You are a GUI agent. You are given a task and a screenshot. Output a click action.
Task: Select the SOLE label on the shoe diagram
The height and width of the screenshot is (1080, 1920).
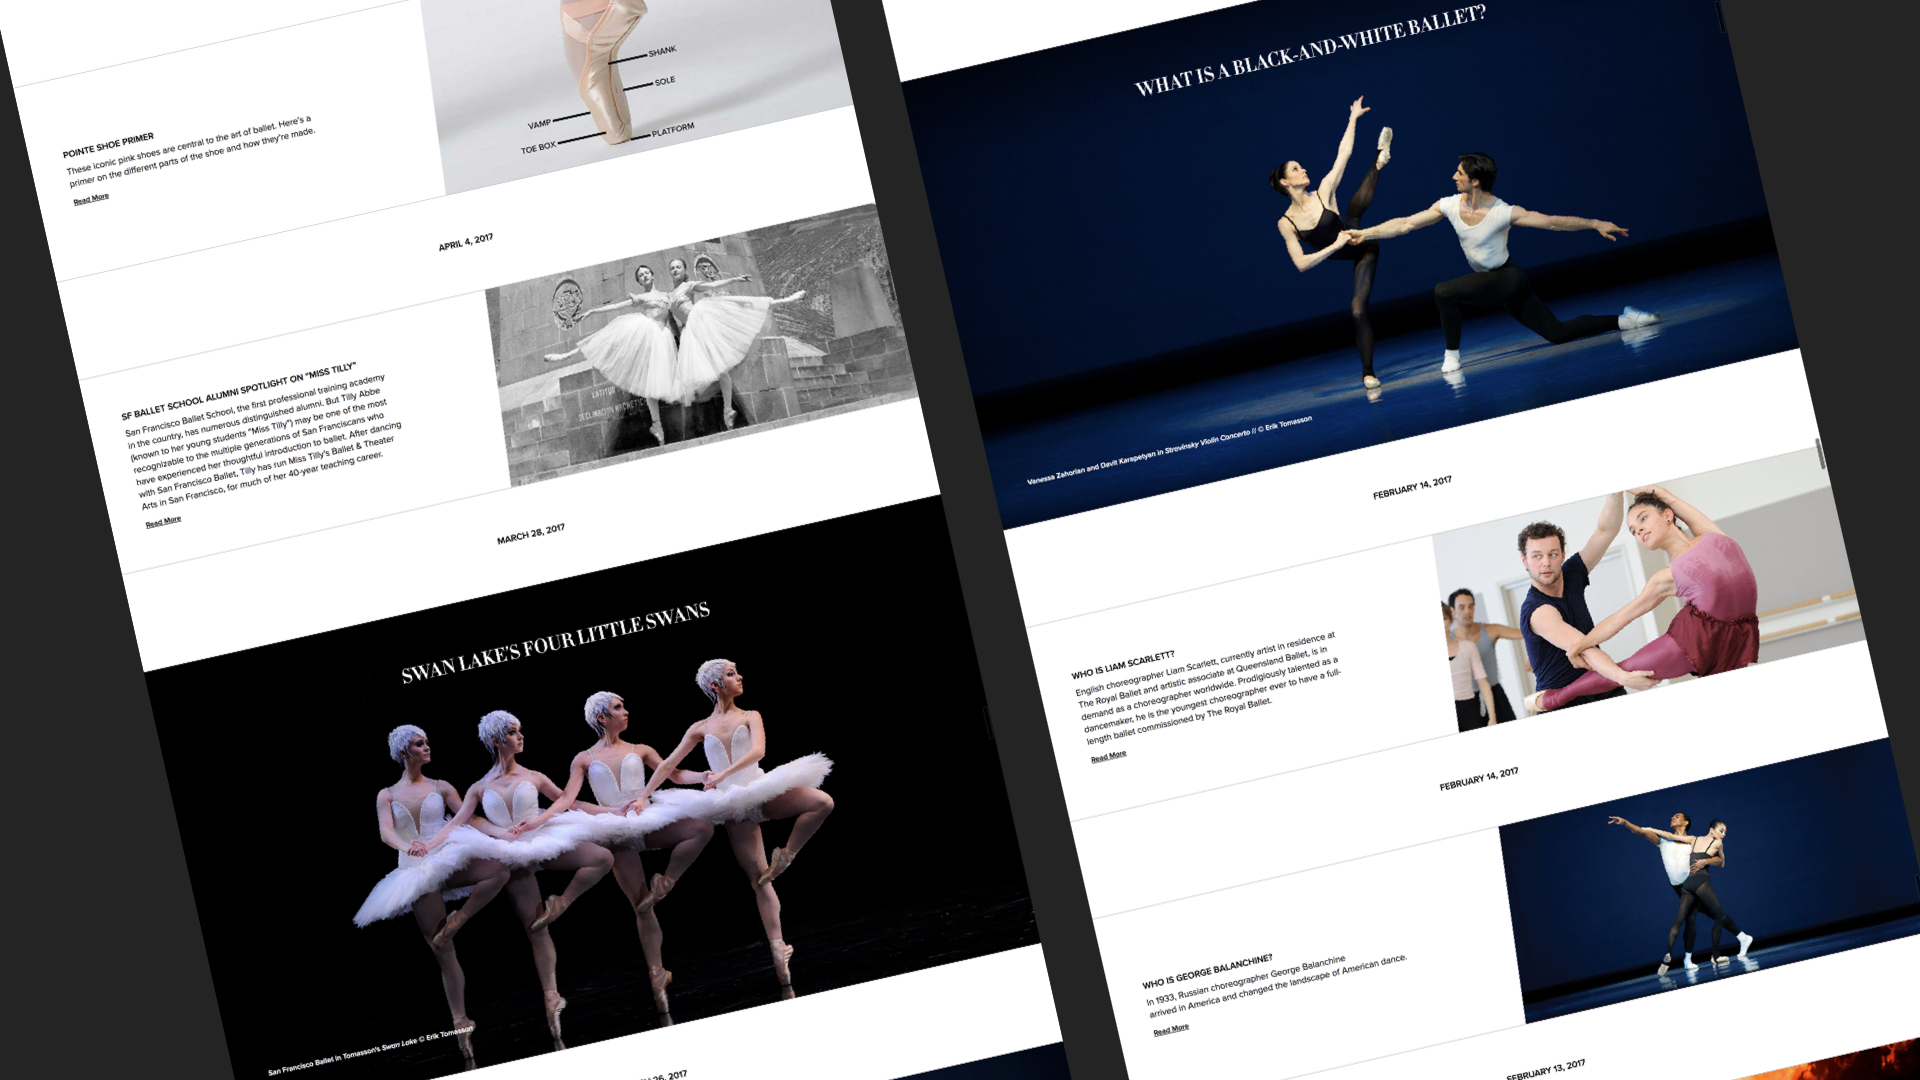pos(665,81)
